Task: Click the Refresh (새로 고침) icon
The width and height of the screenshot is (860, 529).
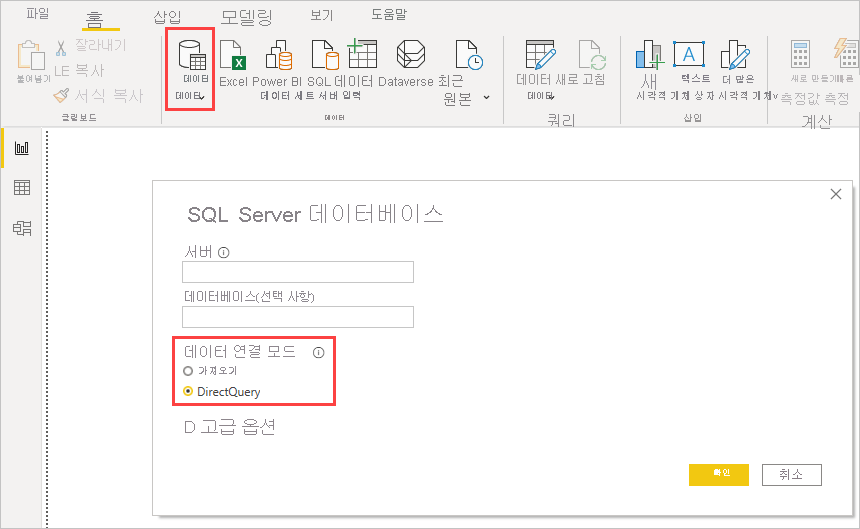Action: tap(592, 55)
